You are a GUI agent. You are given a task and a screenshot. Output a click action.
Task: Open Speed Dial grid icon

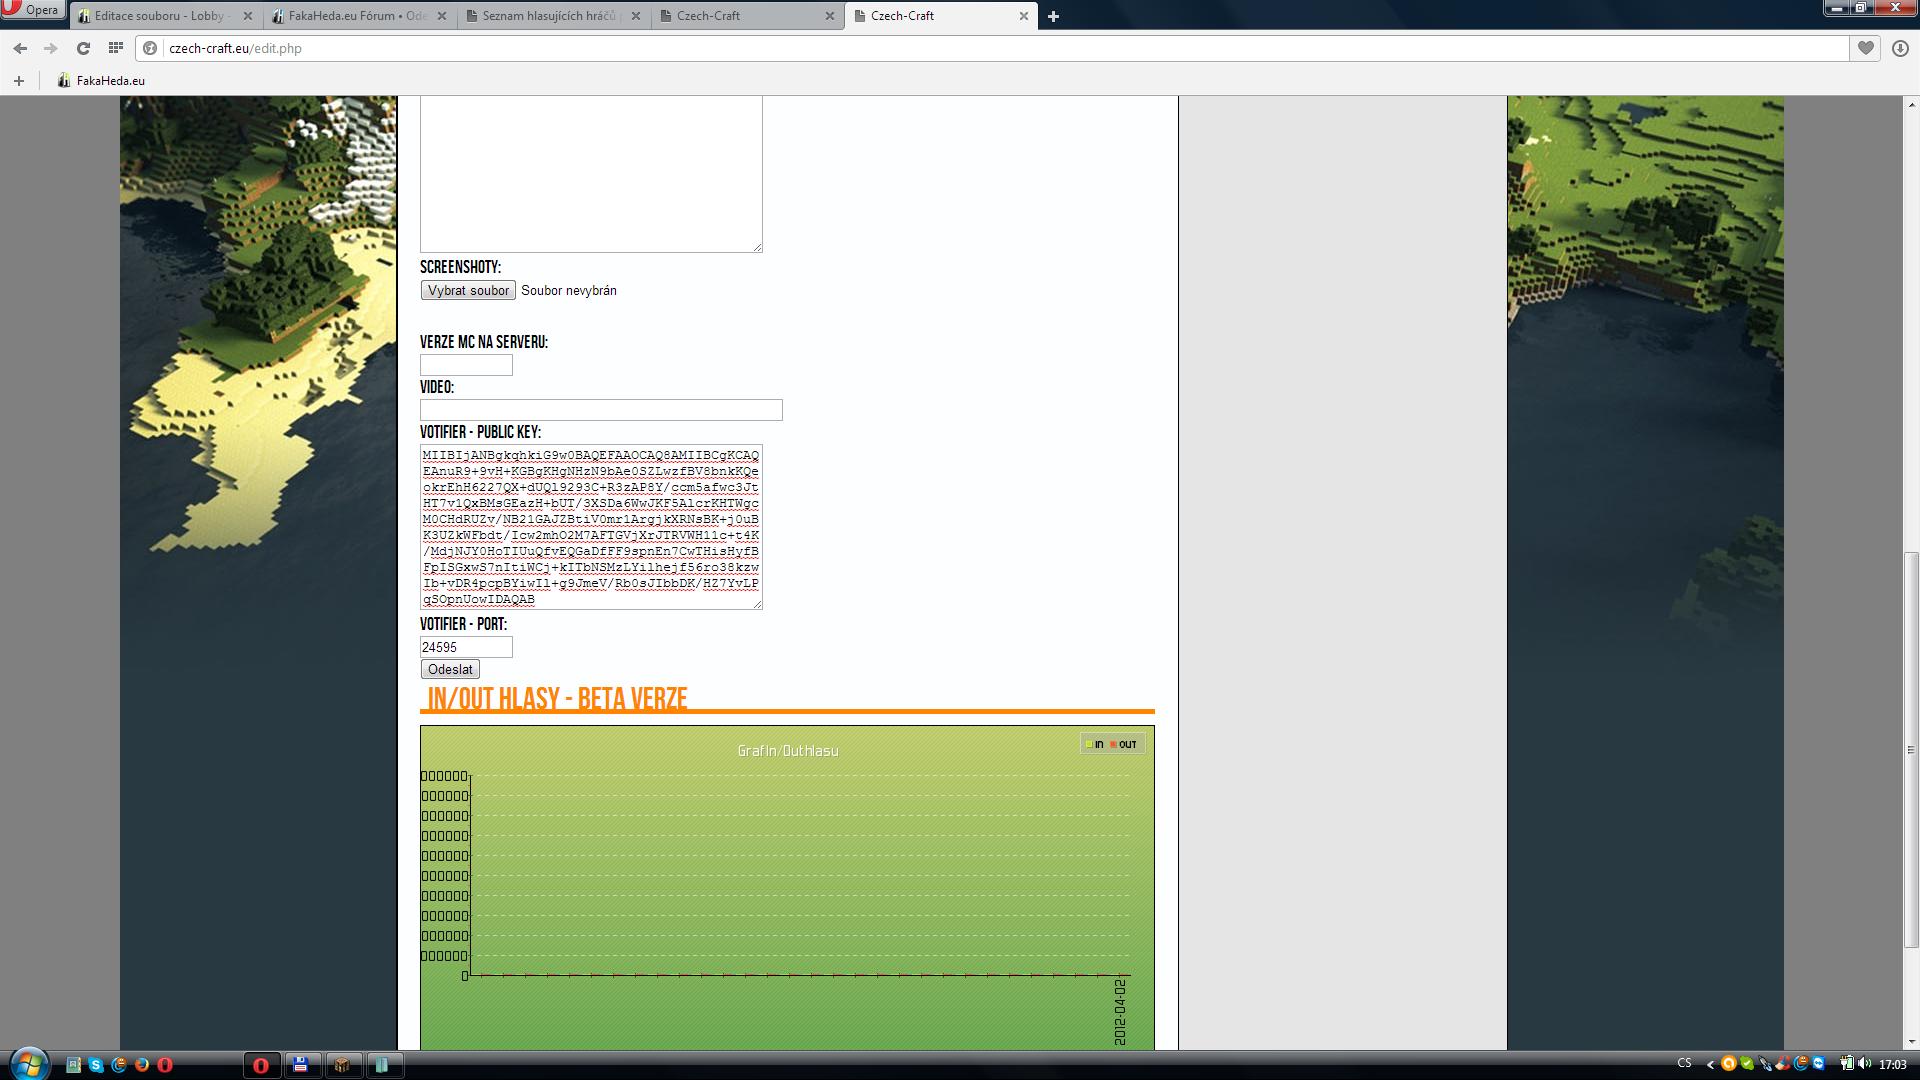coord(116,48)
